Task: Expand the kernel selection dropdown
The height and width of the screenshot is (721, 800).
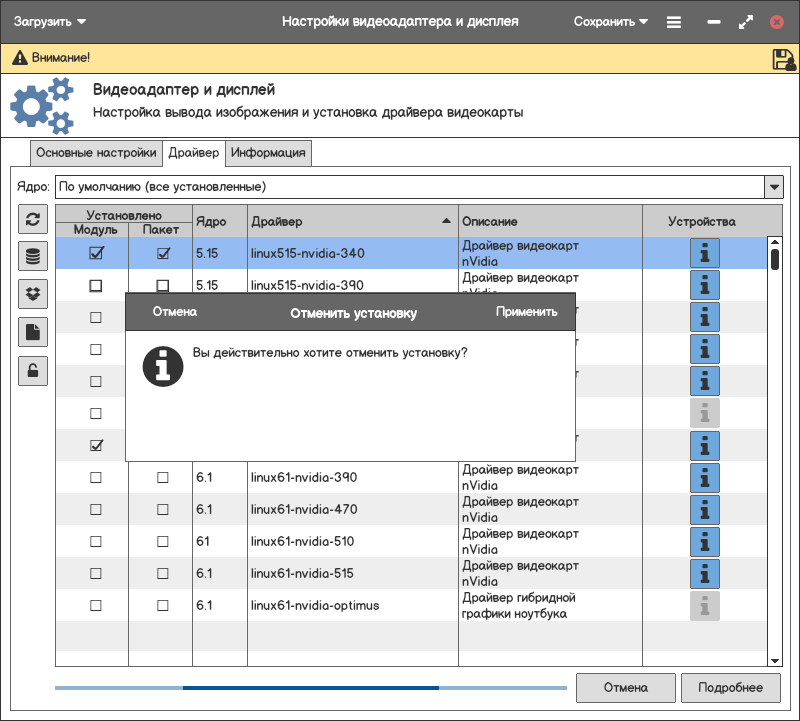Action: click(773, 187)
